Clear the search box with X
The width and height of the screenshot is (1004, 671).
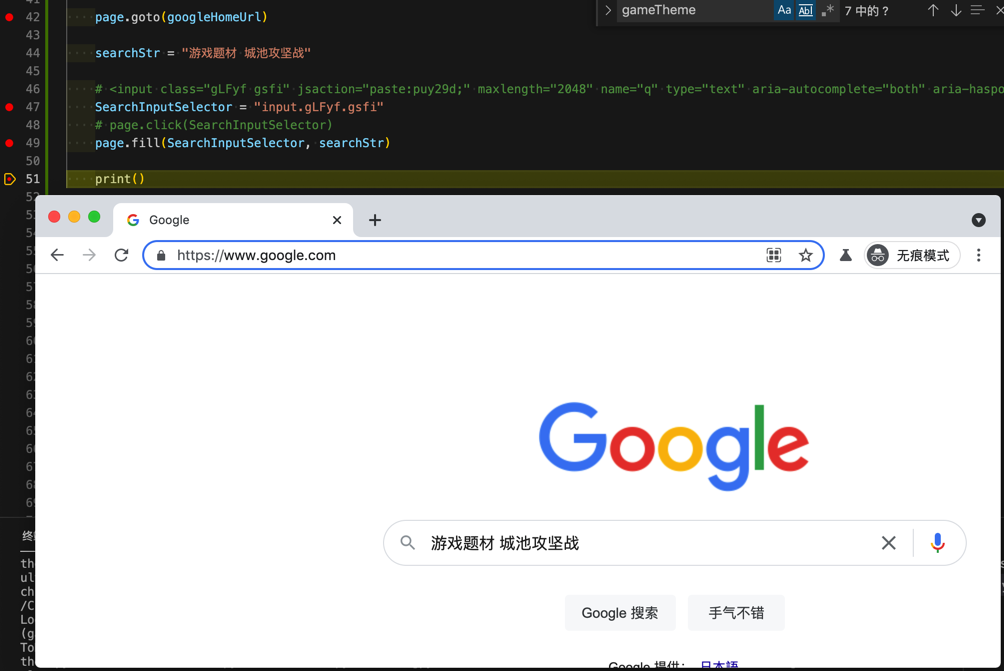click(888, 543)
